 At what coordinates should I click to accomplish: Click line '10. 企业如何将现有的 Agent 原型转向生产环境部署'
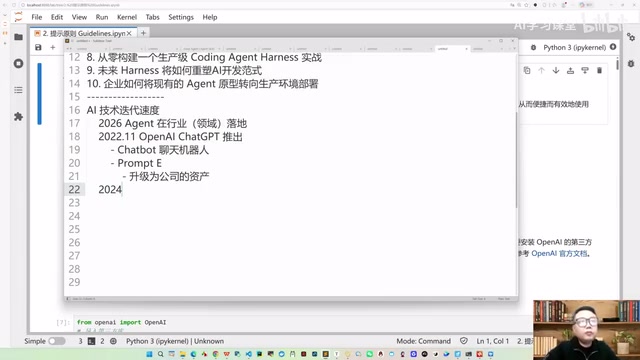202,84
